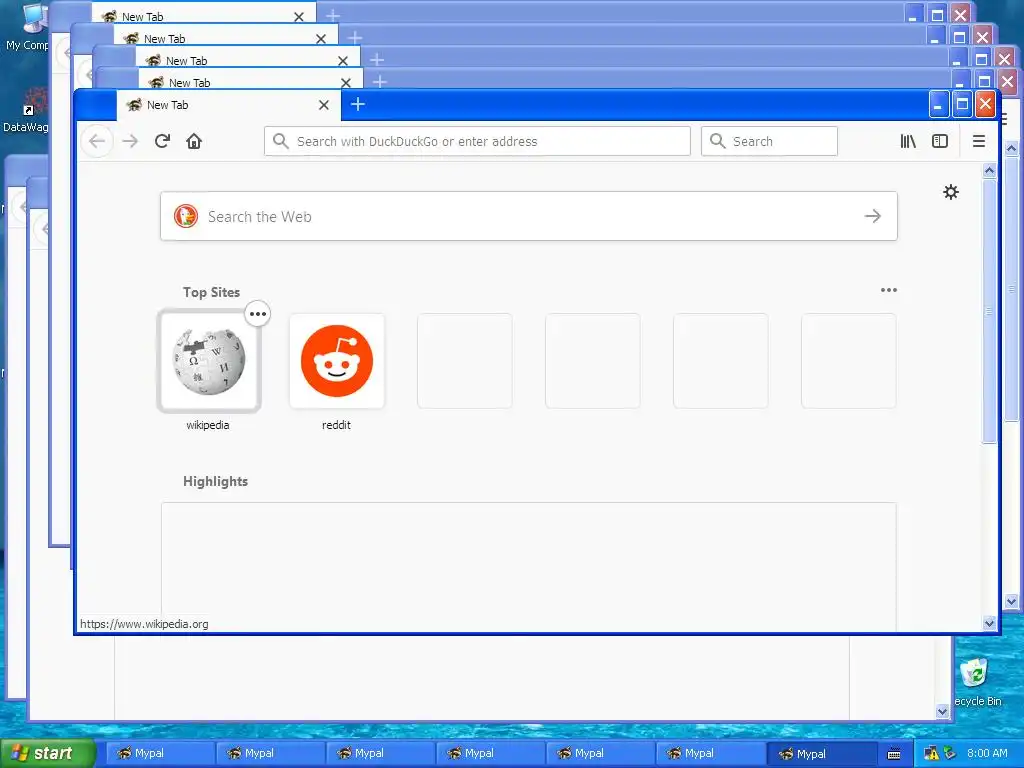Open the home page via house icon
The image size is (1024, 768).
pyautogui.click(x=194, y=141)
